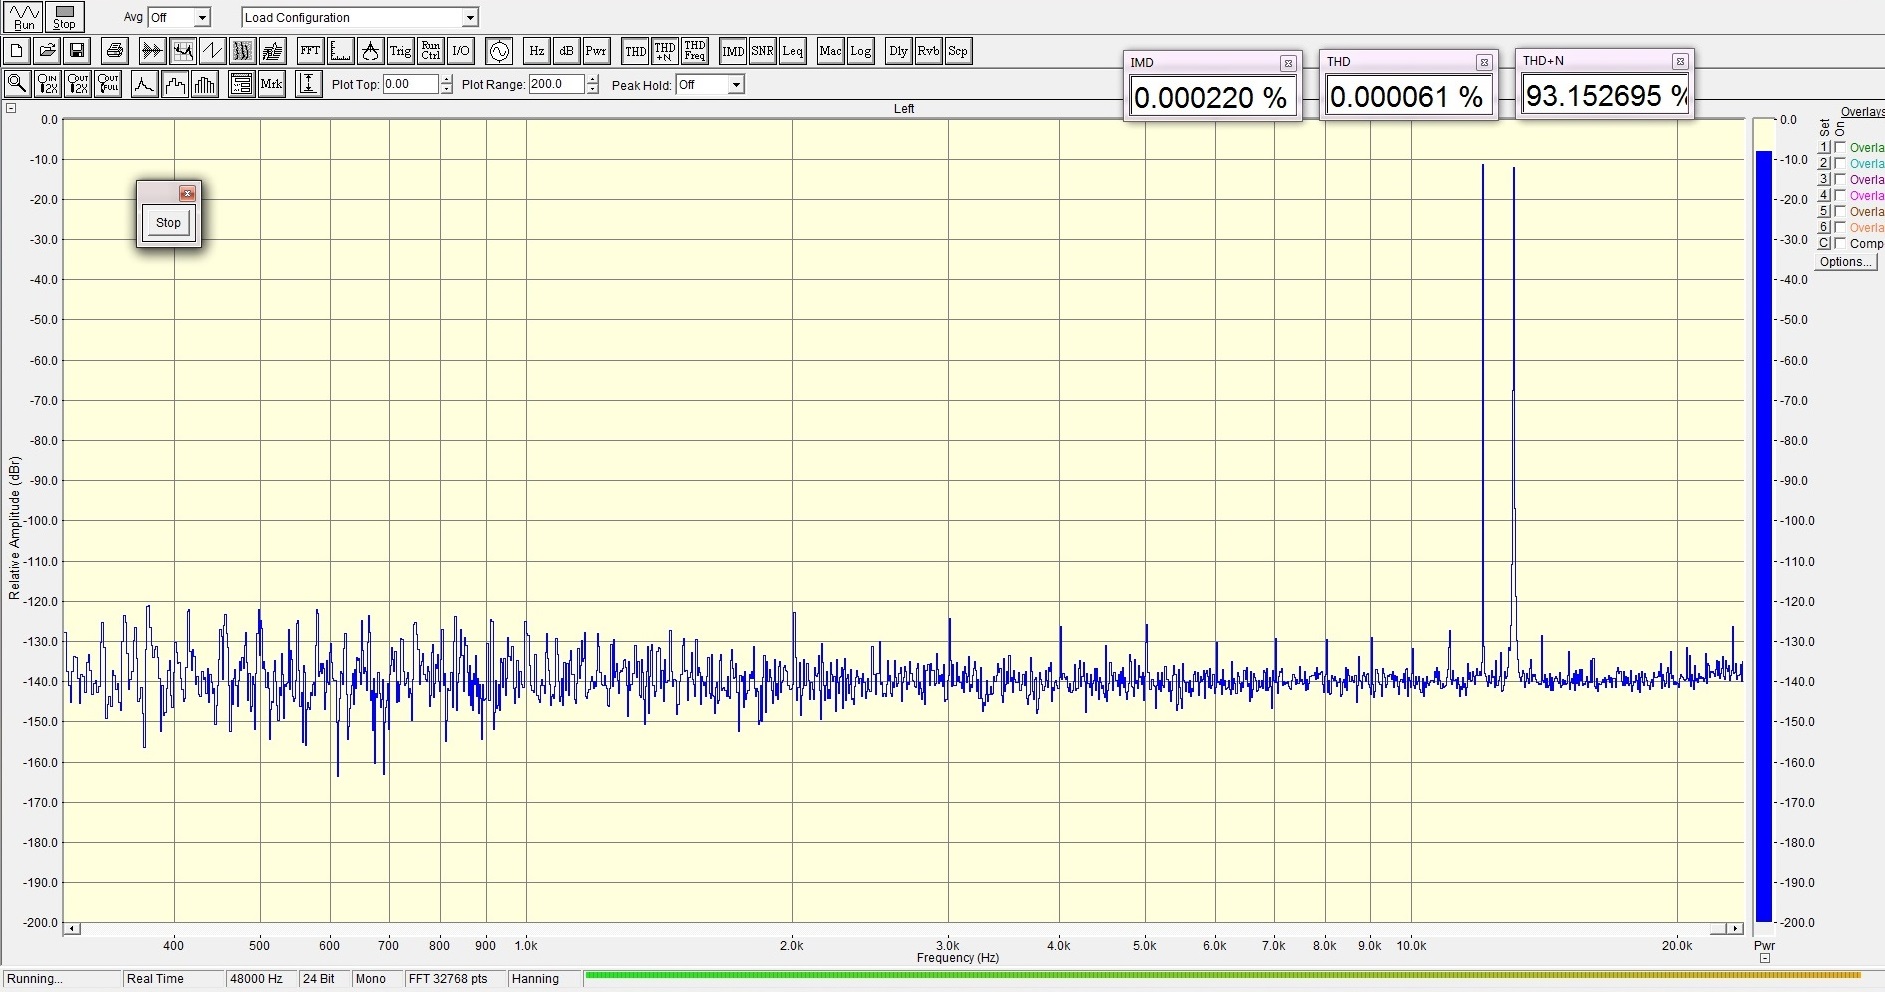Screen dimensions: 1885x992
Task: Open overlay Options
Action: coord(1845,262)
